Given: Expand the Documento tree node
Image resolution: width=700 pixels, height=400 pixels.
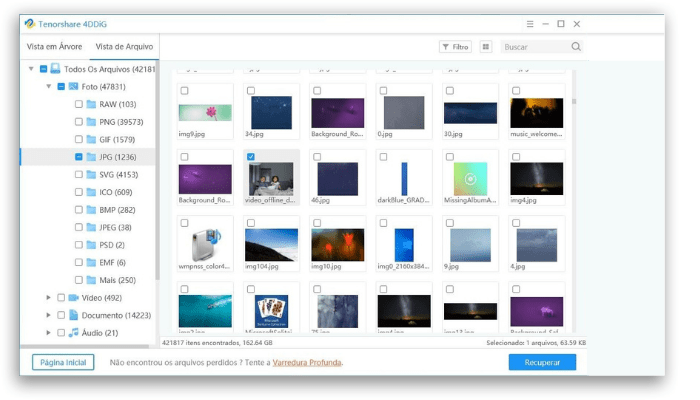Looking at the screenshot, I should point(49,315).
